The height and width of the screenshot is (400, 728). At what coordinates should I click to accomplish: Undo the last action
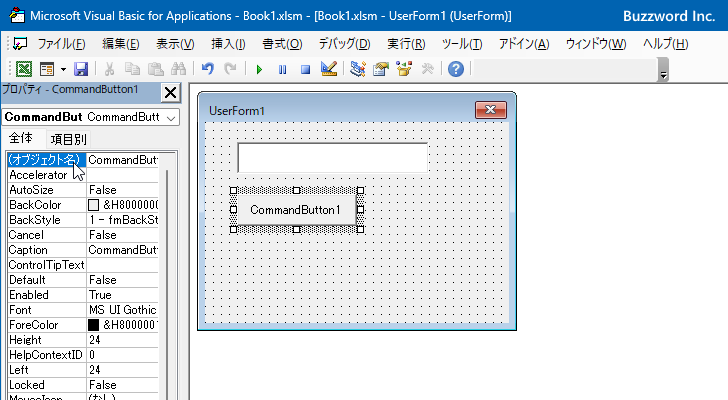(208, 69)
